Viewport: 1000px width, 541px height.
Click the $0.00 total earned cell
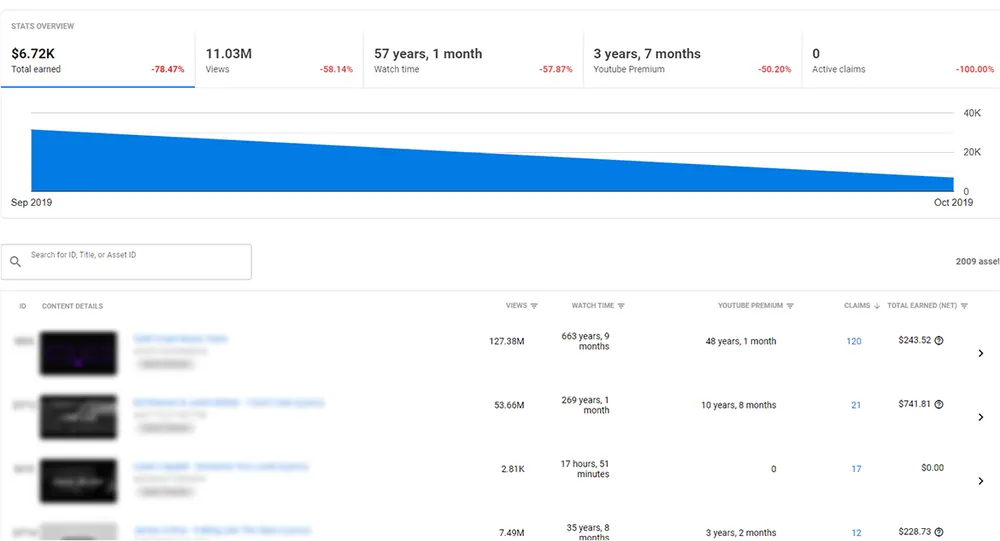click(932, 468)
